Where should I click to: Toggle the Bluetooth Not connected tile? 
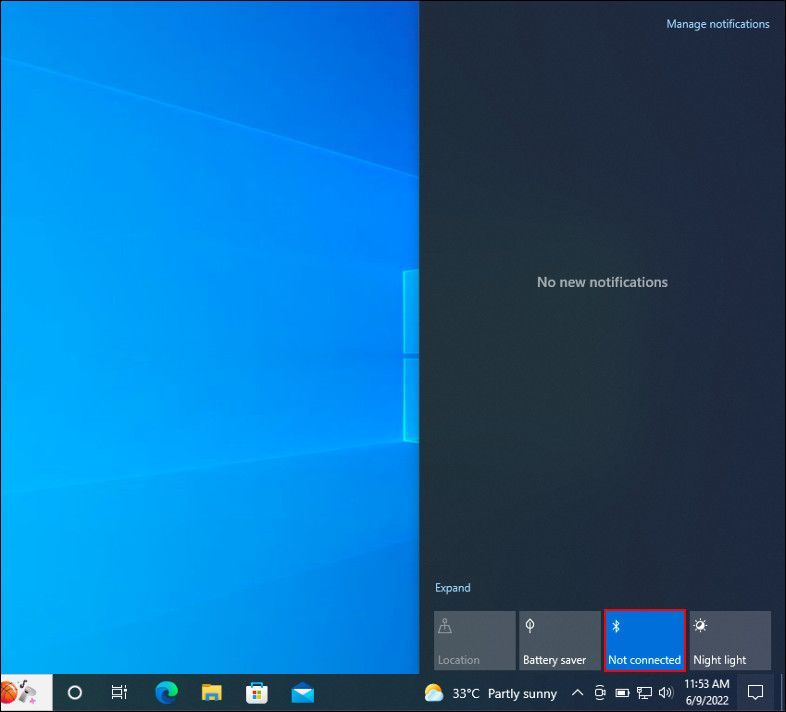pos(645,640)
